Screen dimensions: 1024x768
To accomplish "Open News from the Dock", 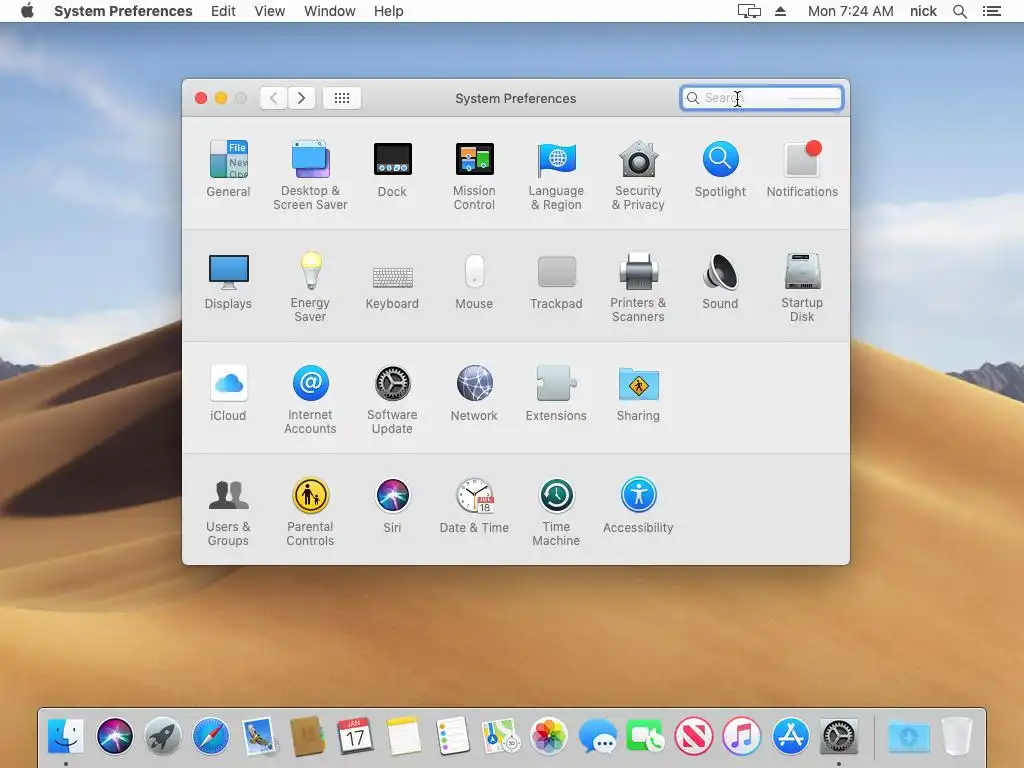I will coord(694,736).
